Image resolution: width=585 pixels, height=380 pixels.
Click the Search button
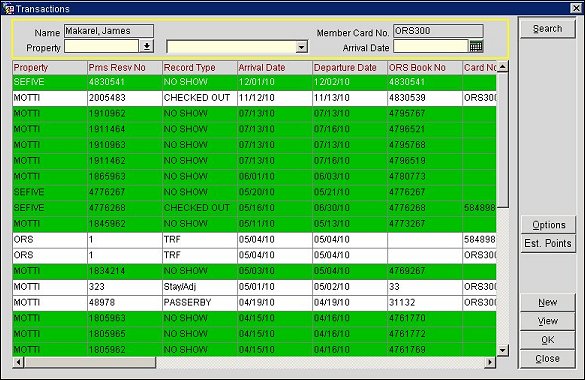(547, 29)
